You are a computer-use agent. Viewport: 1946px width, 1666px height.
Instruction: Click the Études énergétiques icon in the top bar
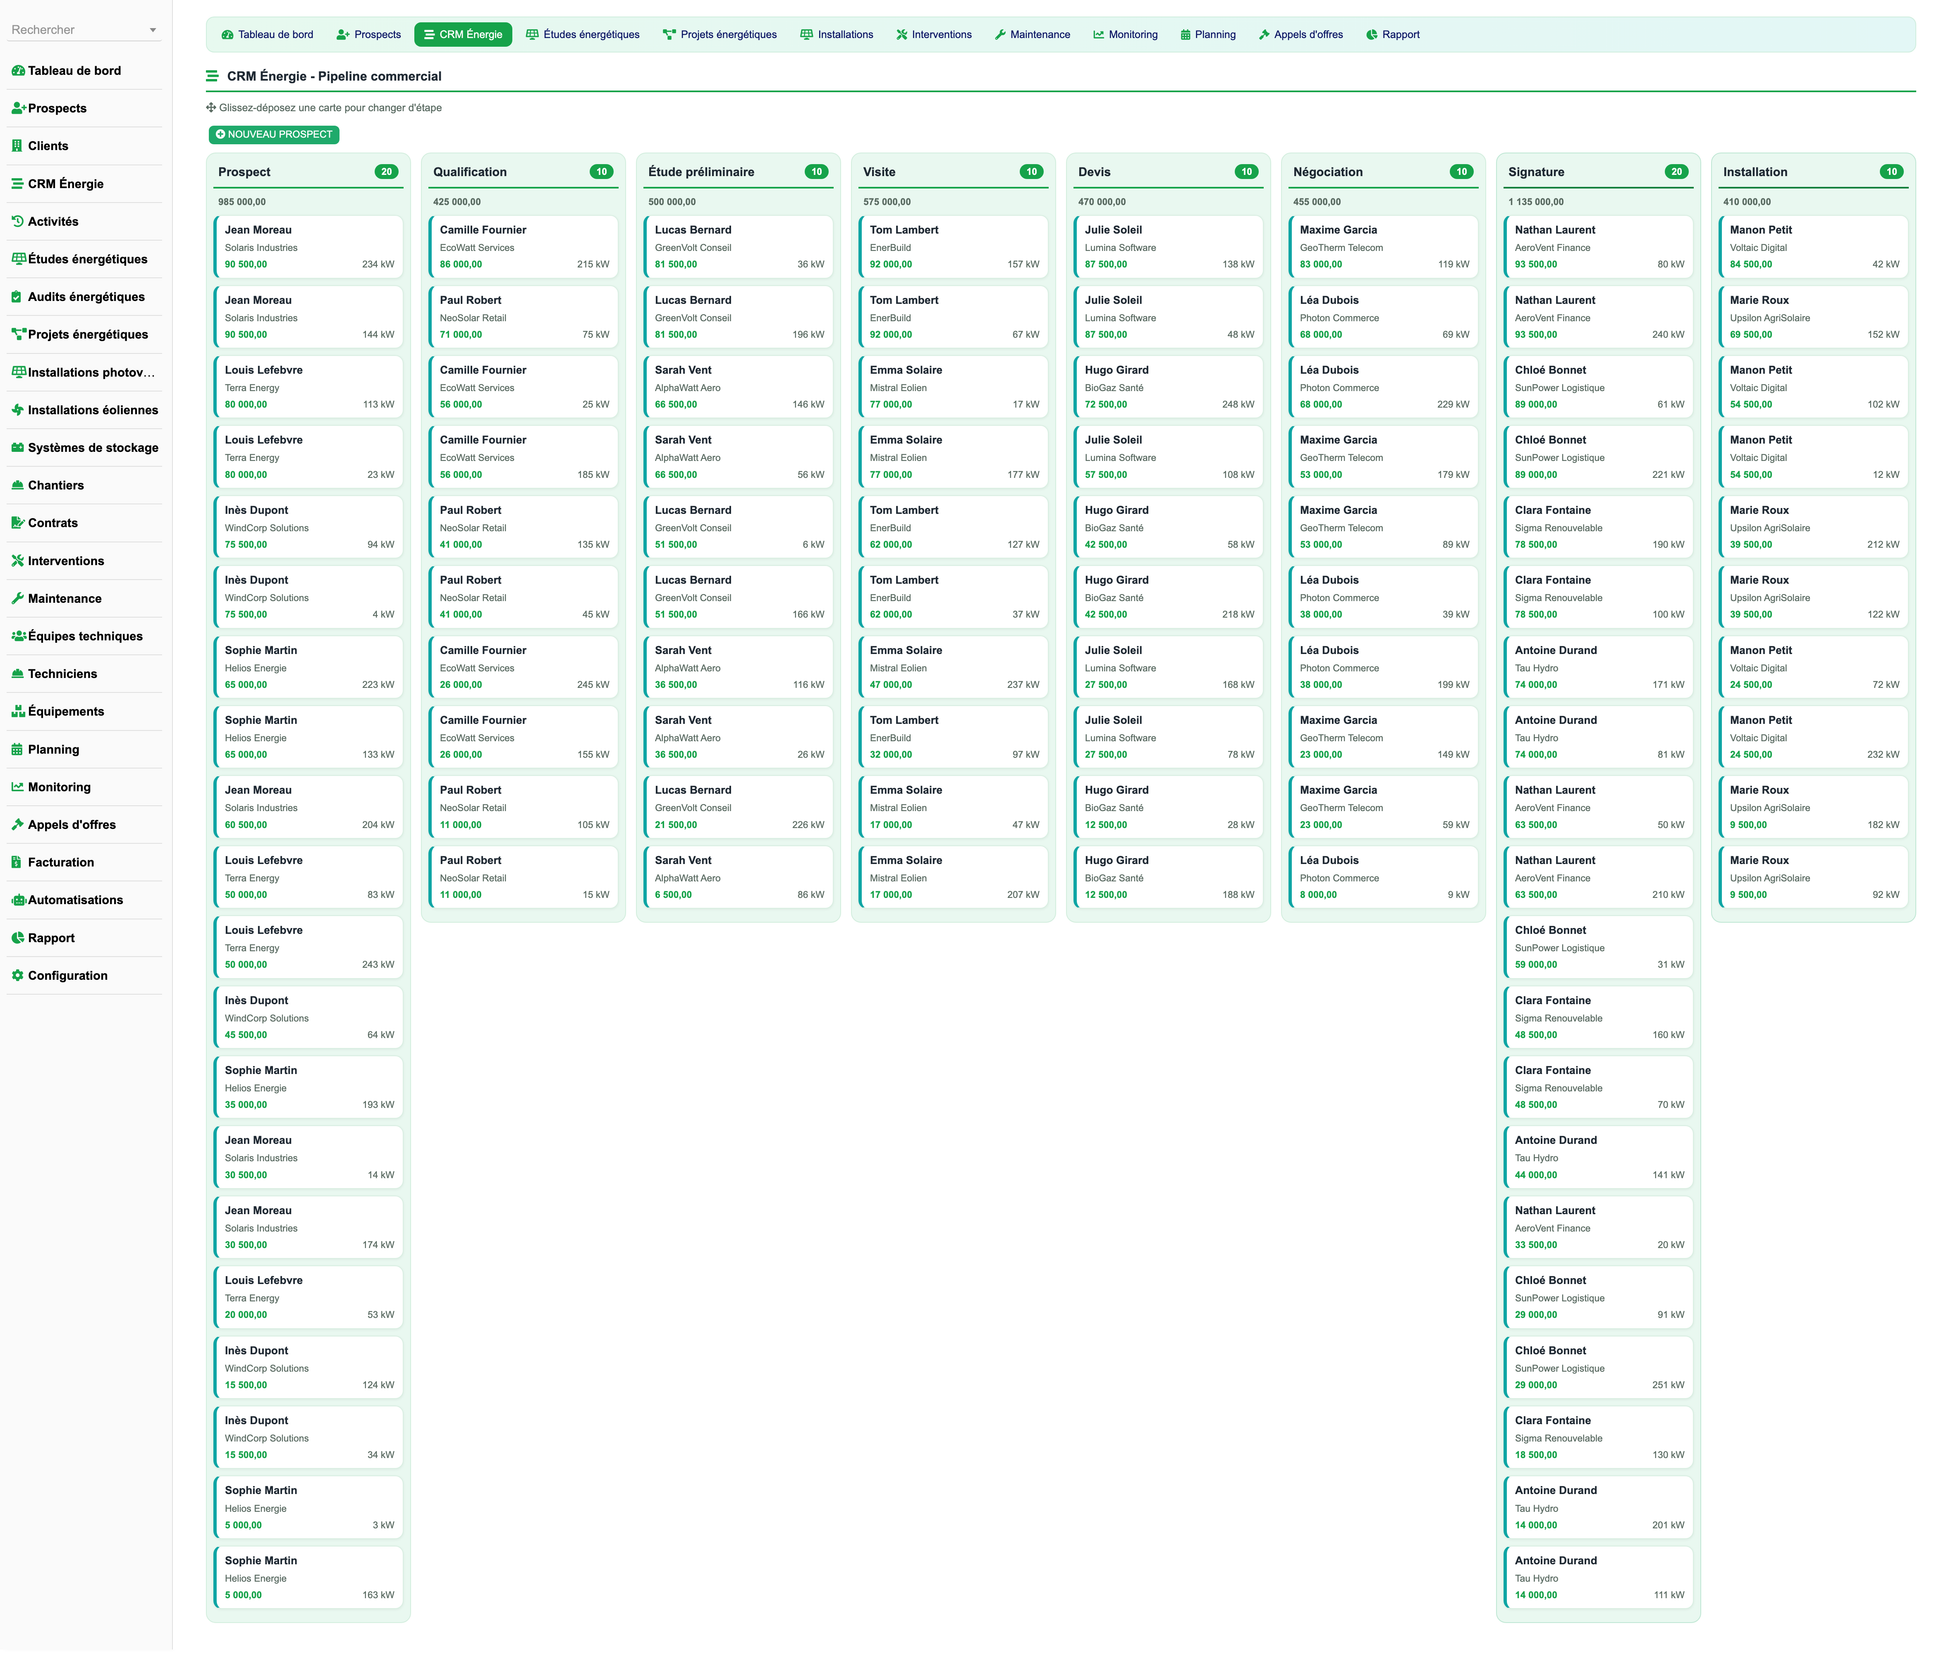pos(533,35)
